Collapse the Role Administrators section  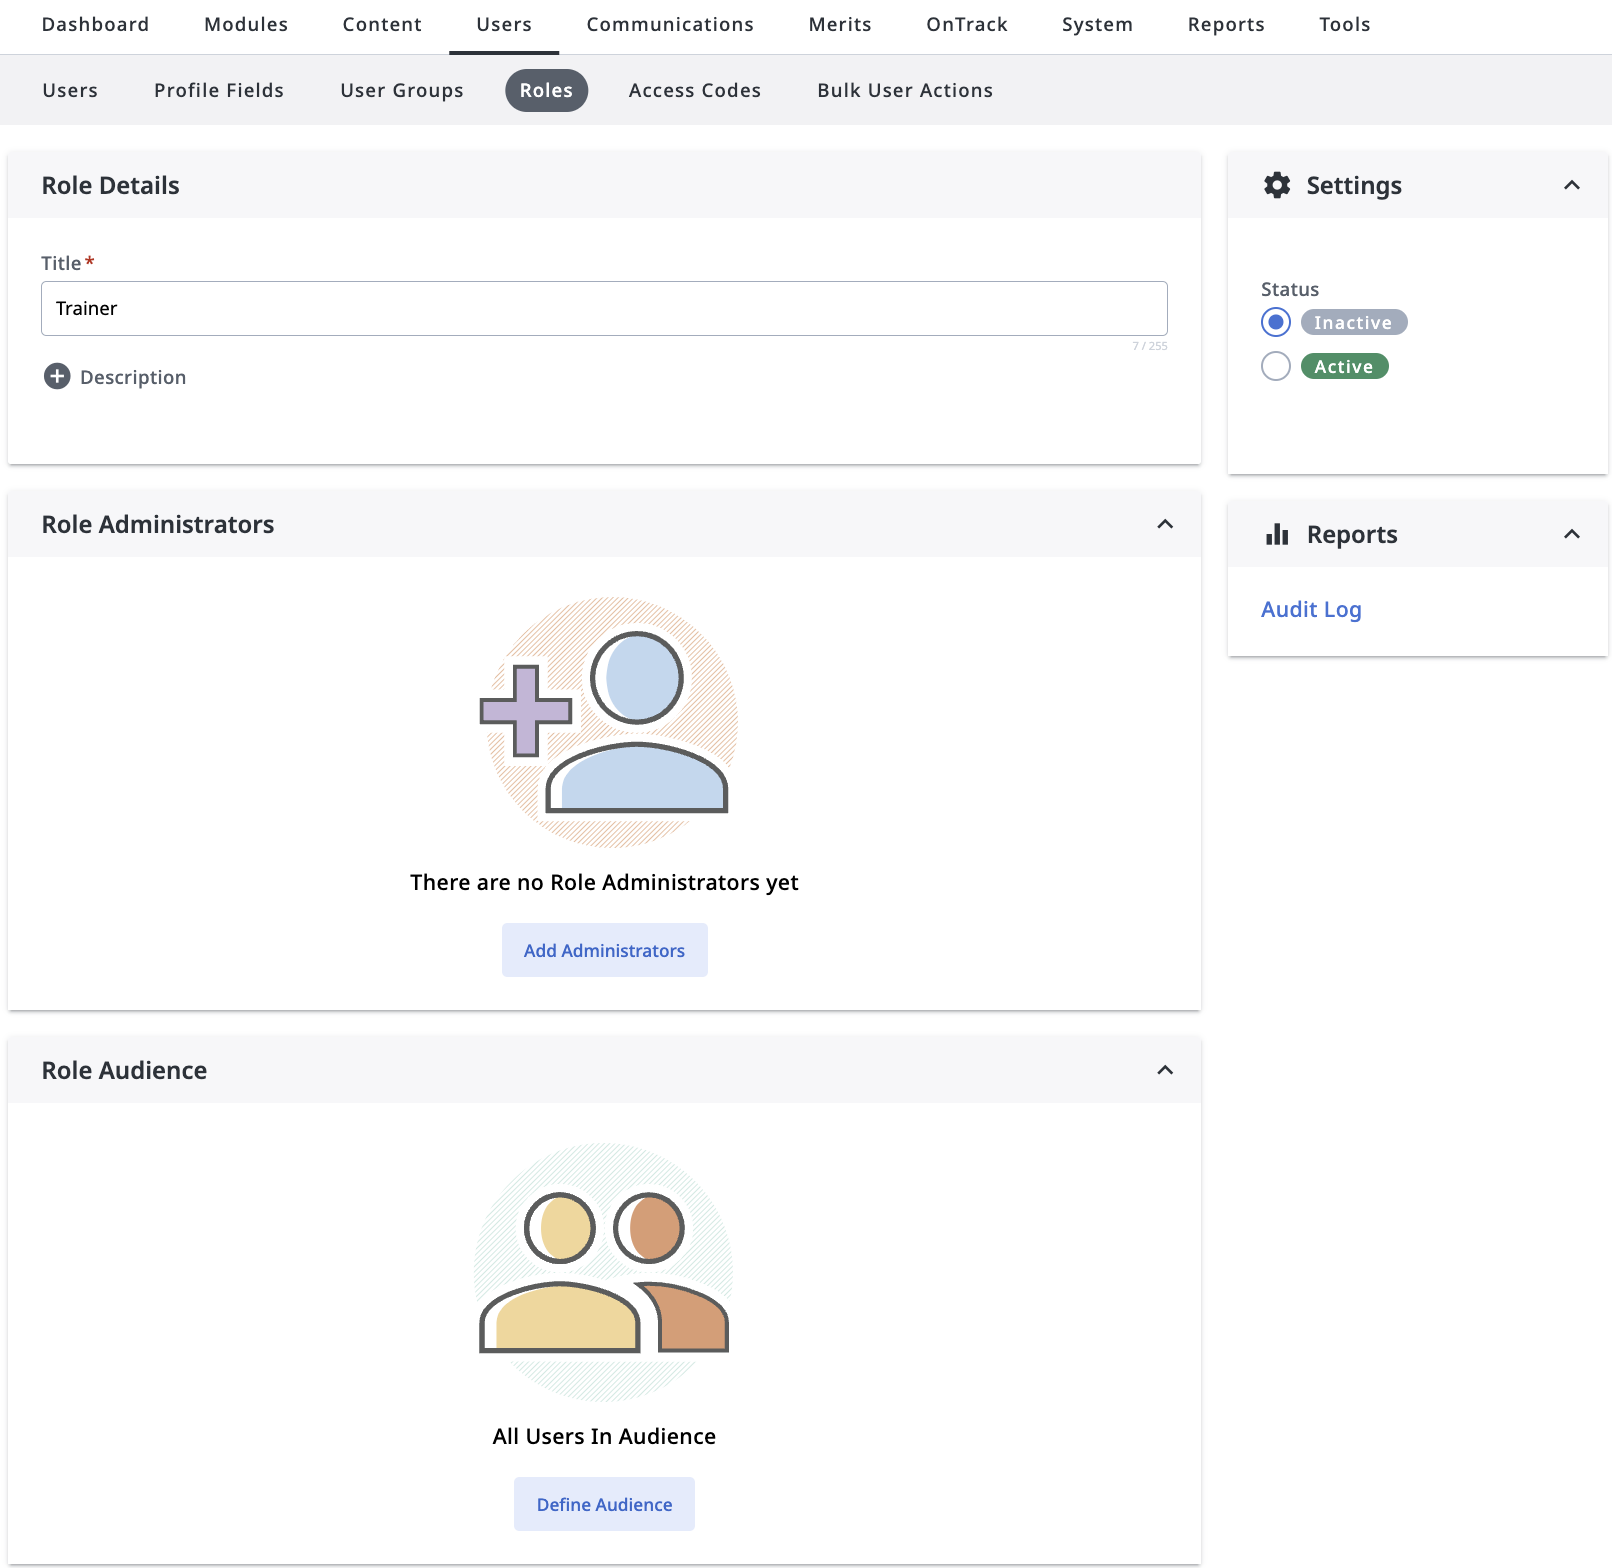(x=1165, y=524)
